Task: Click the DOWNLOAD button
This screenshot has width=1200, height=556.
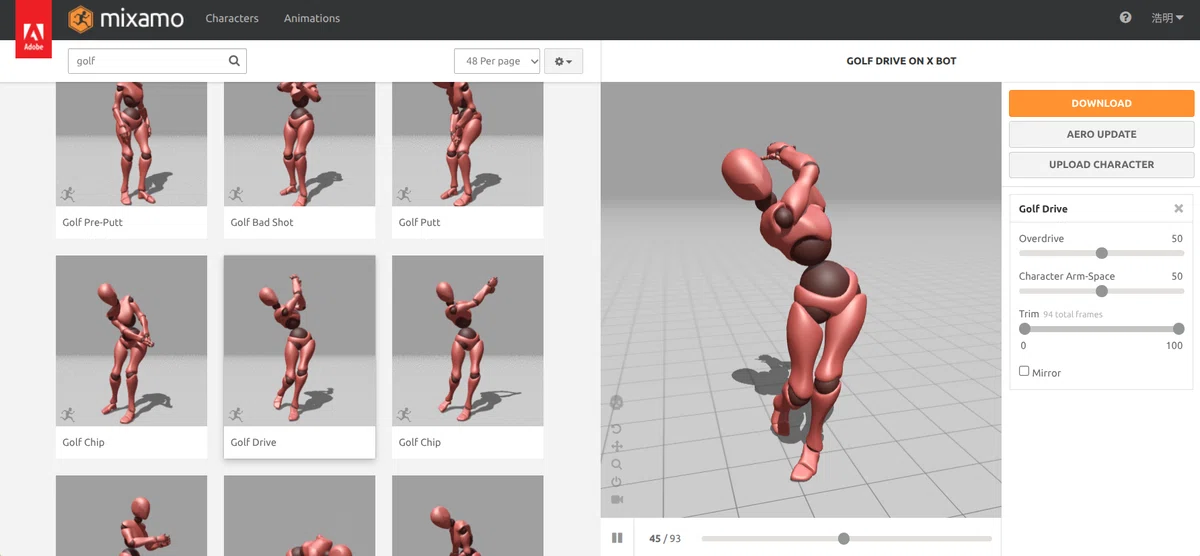Action: tap(1101, 103)
